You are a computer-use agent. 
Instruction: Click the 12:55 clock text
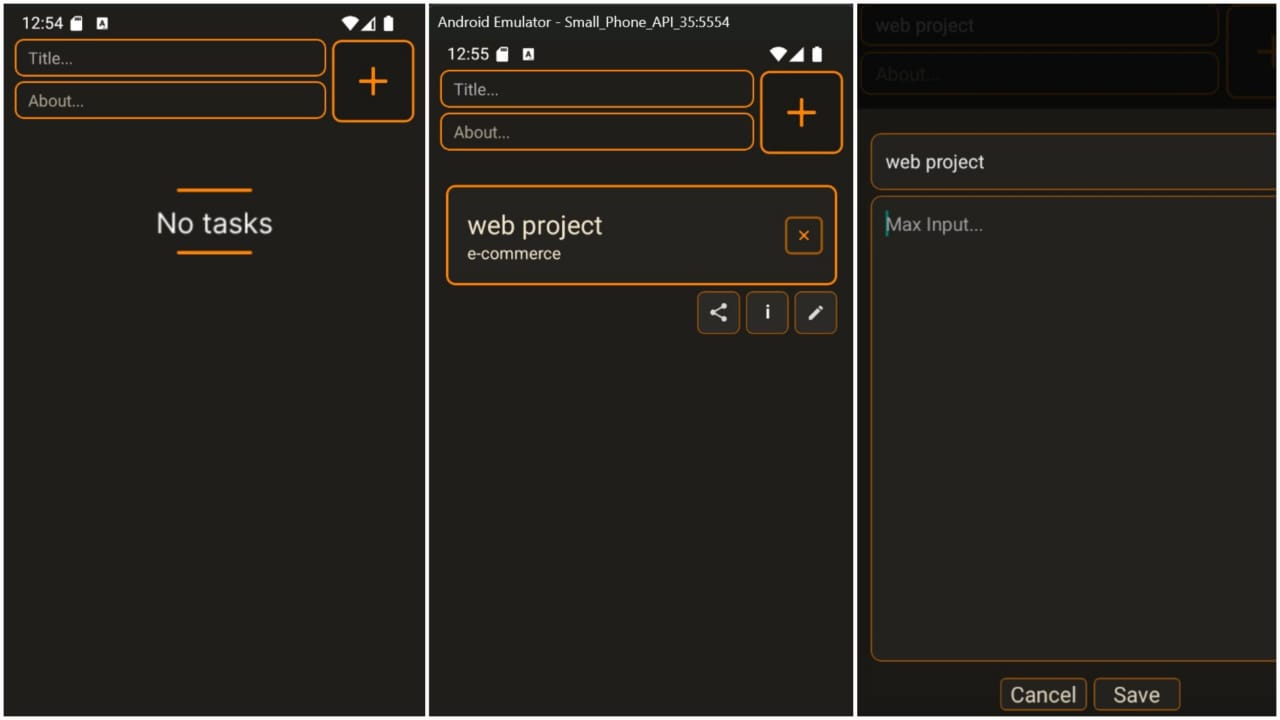(x=468, y=54)
